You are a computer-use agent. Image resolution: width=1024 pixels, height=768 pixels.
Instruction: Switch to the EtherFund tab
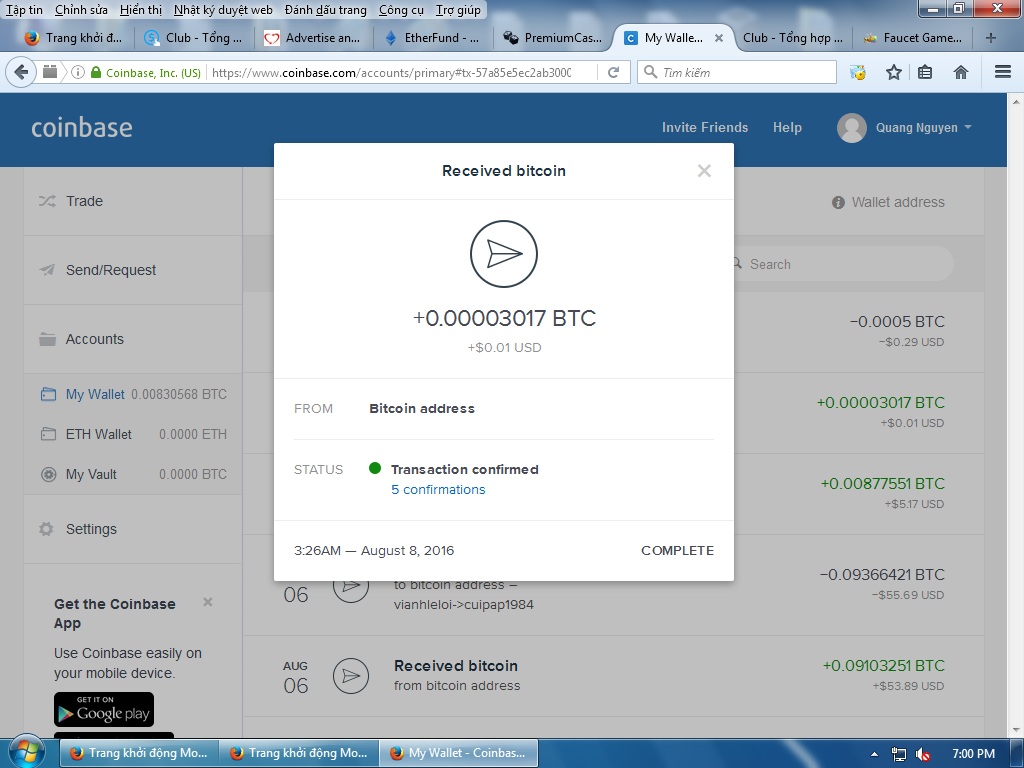pyautogui.click(x=434, y=38)
